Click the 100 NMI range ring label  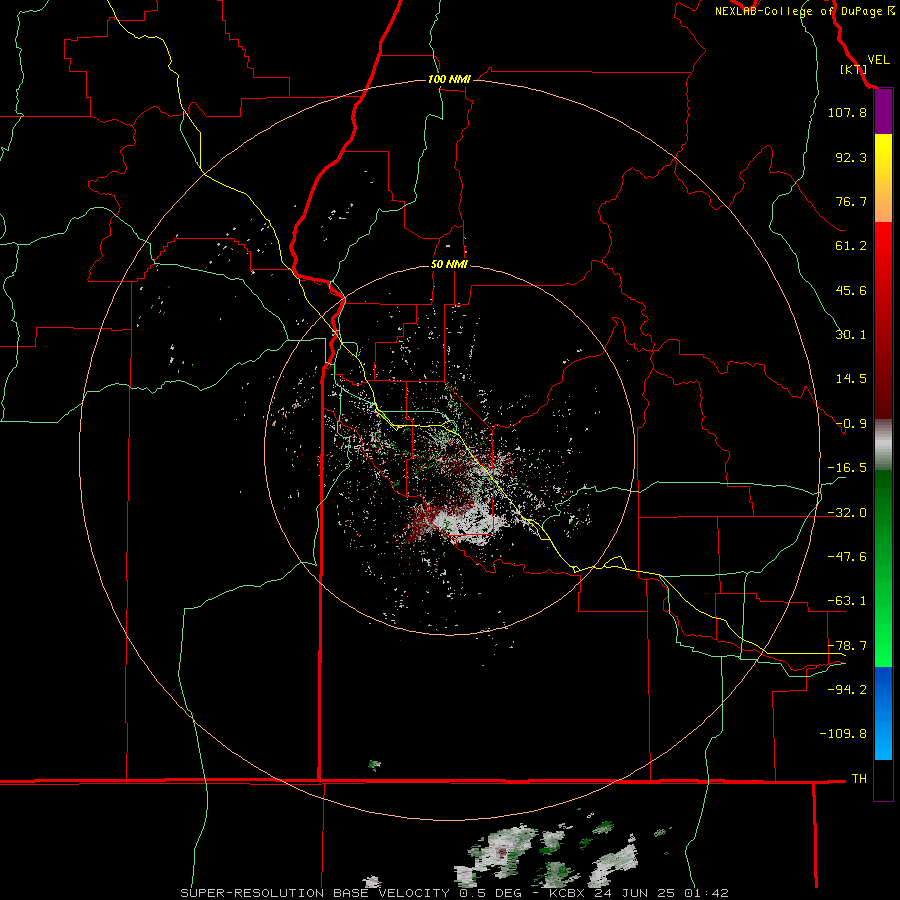[x=449, y=79]
